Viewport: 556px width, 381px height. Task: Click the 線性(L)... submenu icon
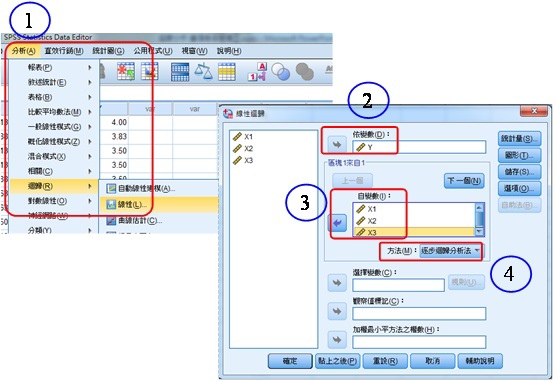click(111, 204)
